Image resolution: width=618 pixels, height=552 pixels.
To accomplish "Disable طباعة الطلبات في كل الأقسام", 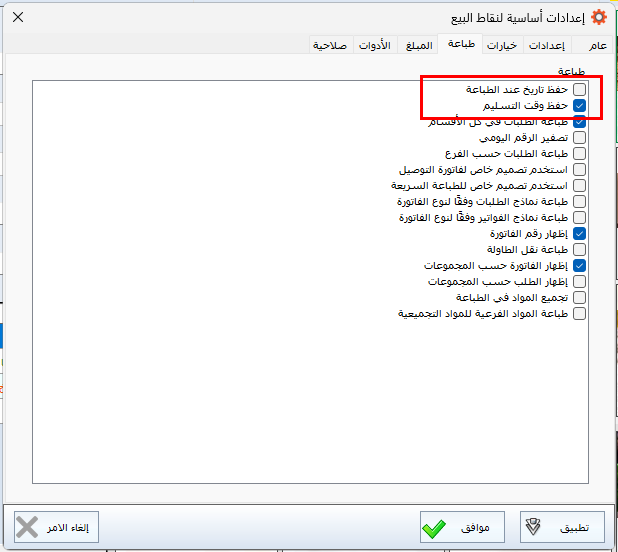I will [x=579, y=122].
